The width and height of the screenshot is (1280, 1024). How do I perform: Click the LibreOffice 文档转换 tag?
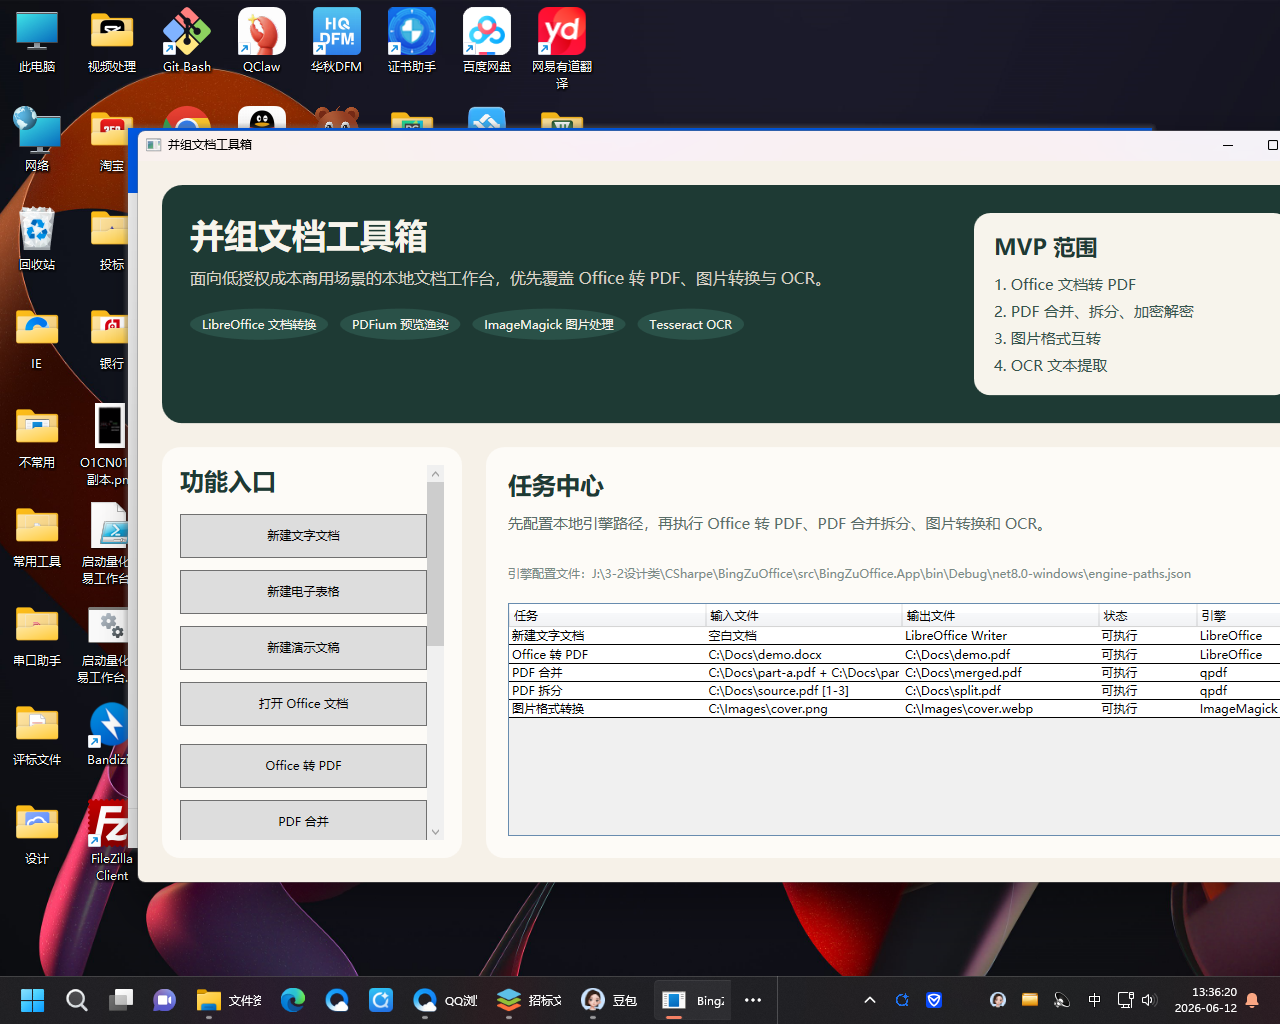click(259, 324)
